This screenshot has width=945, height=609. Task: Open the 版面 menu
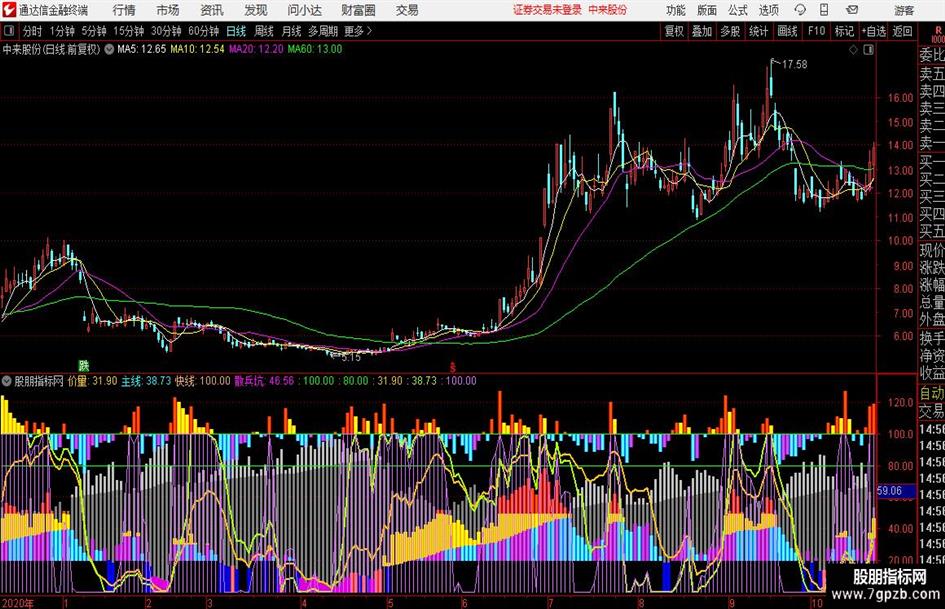point(706,10)
